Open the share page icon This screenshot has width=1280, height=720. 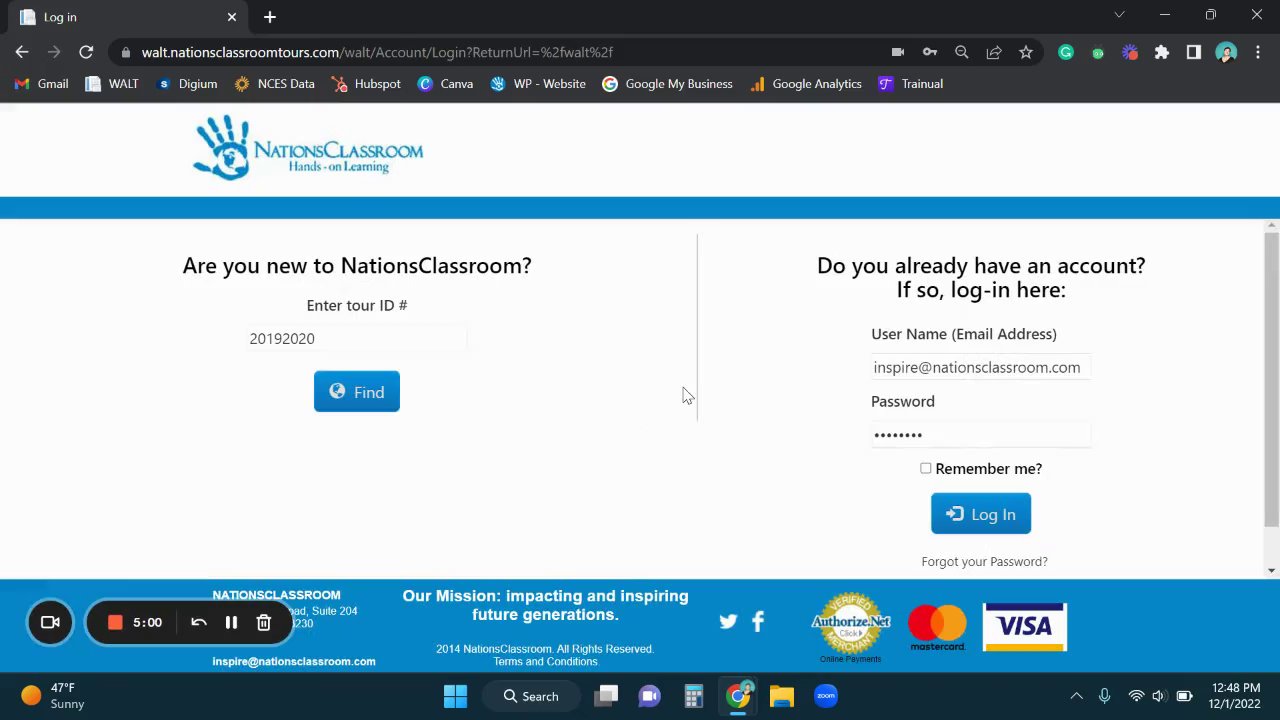[x=994, y=52]
